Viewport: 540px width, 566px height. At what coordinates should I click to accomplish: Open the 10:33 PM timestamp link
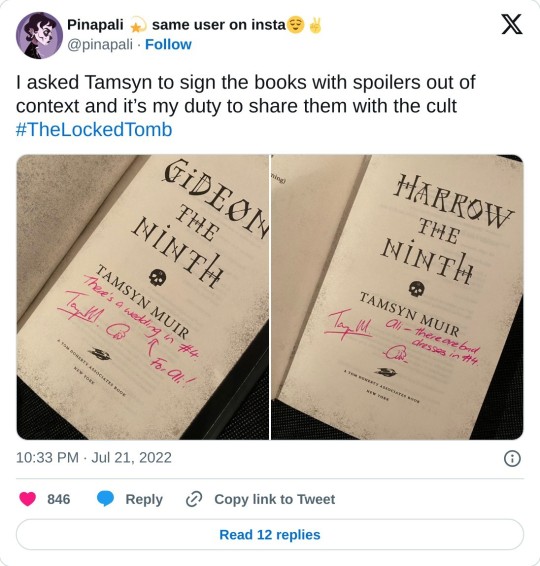(47, 458)
